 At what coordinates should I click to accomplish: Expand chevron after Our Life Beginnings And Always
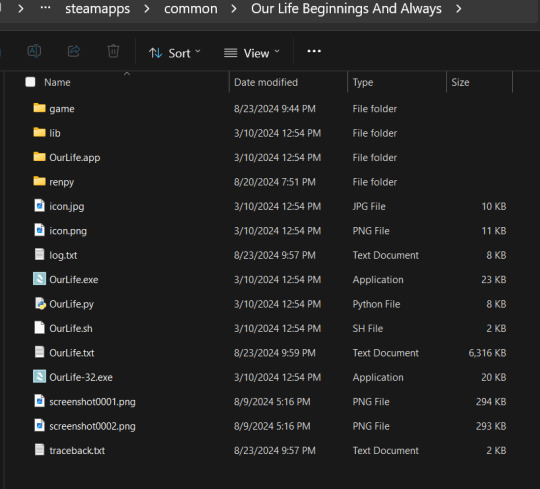point(458,9)
